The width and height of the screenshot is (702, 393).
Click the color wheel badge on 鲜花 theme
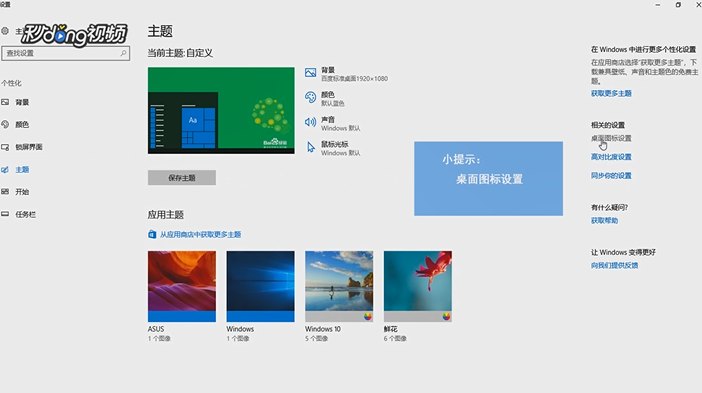click(446, 316)
